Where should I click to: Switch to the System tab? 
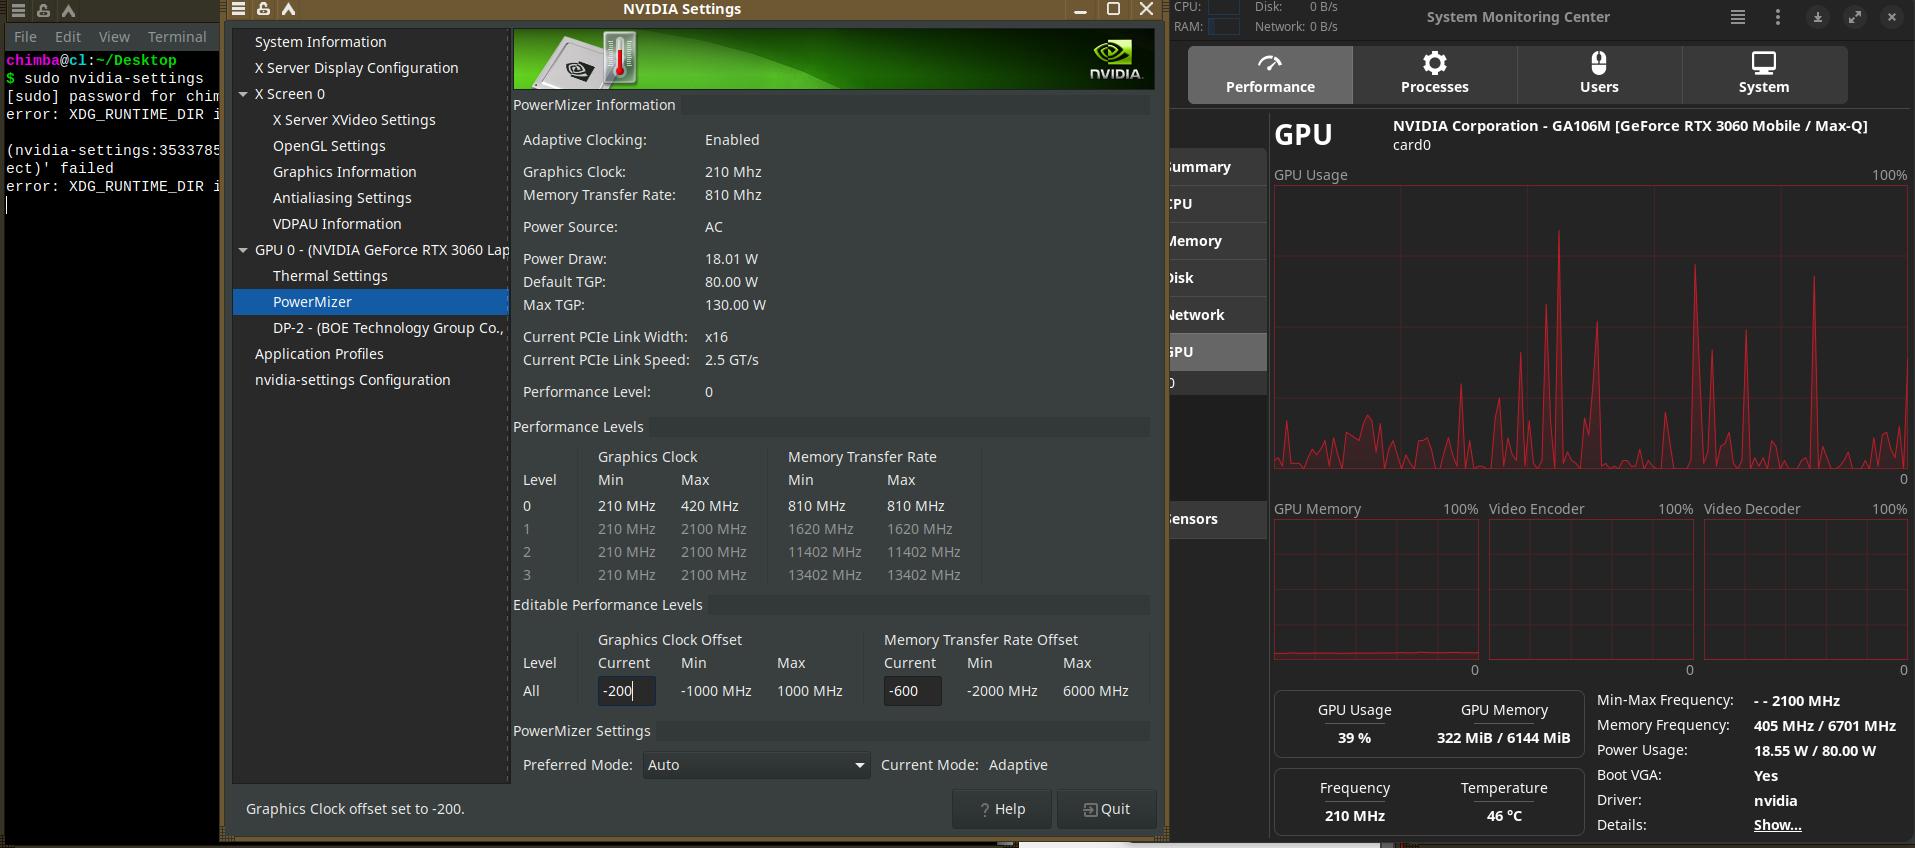[1764, 74]
